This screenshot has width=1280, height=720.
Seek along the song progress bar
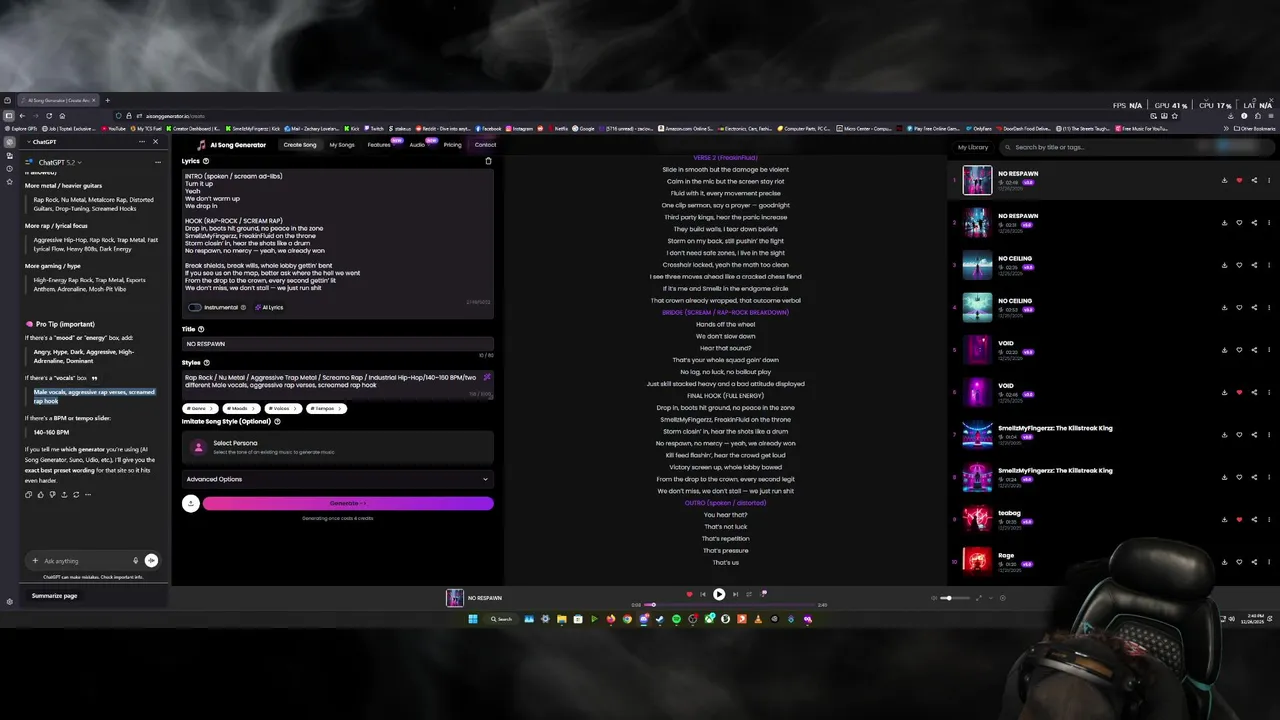tap(729, 604)
